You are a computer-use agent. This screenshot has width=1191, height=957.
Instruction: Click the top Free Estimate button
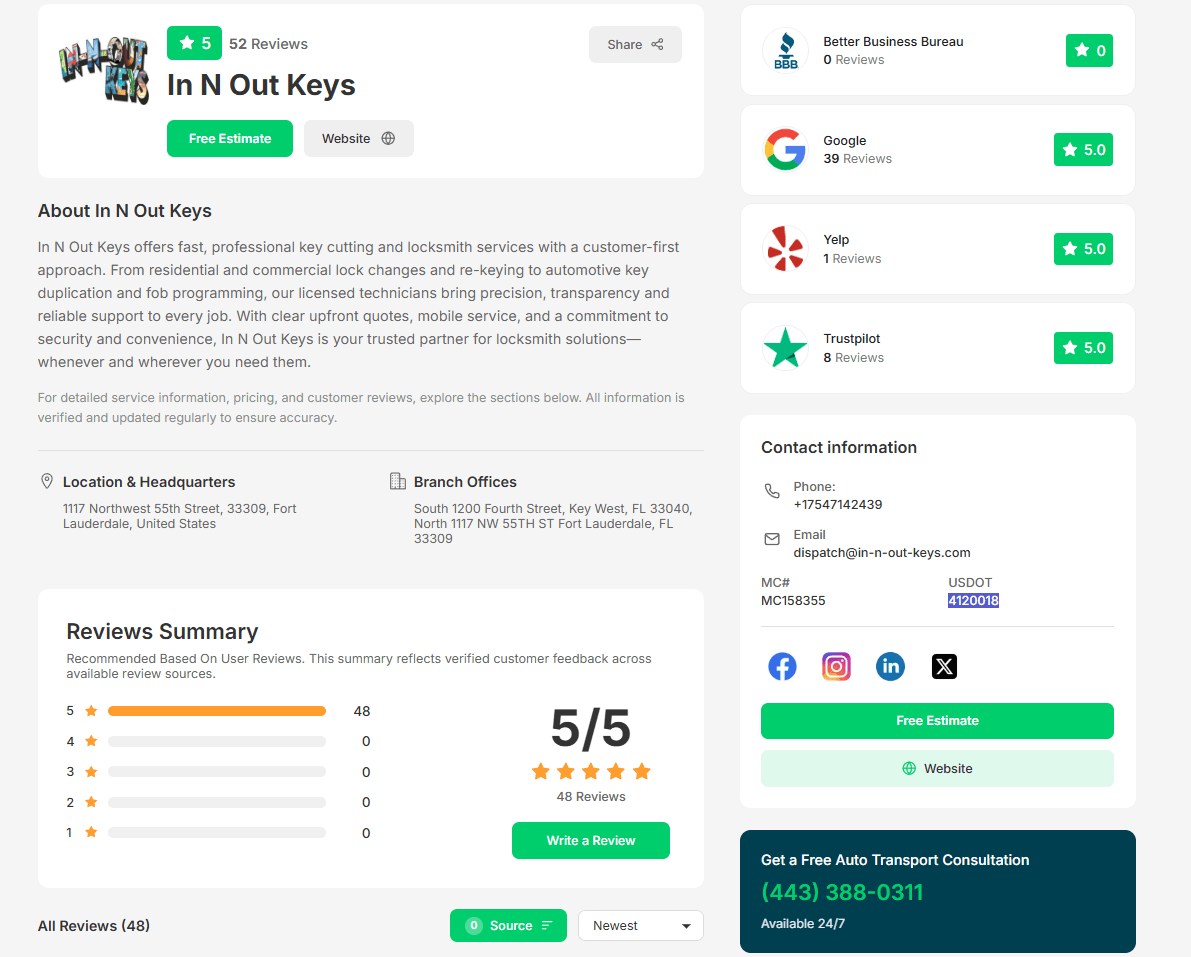tap(230, 139)
